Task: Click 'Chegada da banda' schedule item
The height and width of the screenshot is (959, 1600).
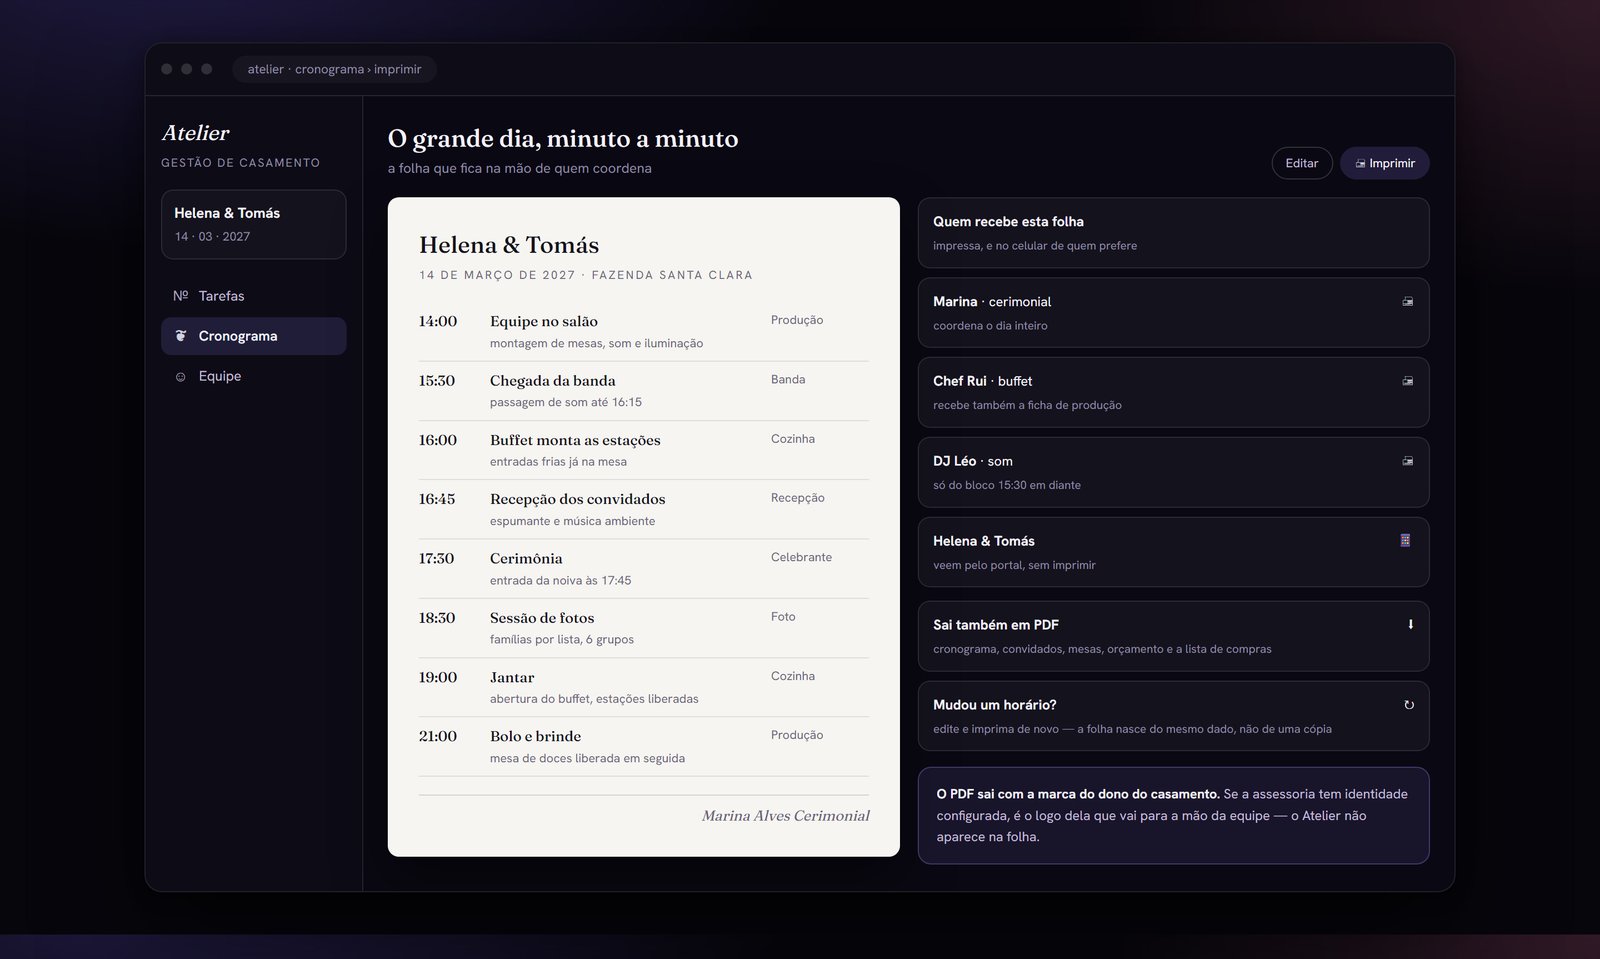Action: 553,380
